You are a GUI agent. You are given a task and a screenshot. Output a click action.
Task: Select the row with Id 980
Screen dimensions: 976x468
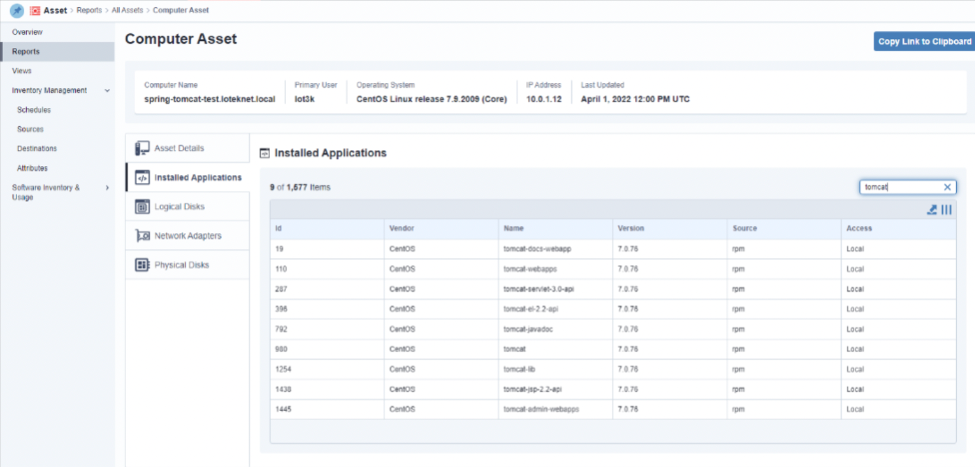[x=613, y=350]
